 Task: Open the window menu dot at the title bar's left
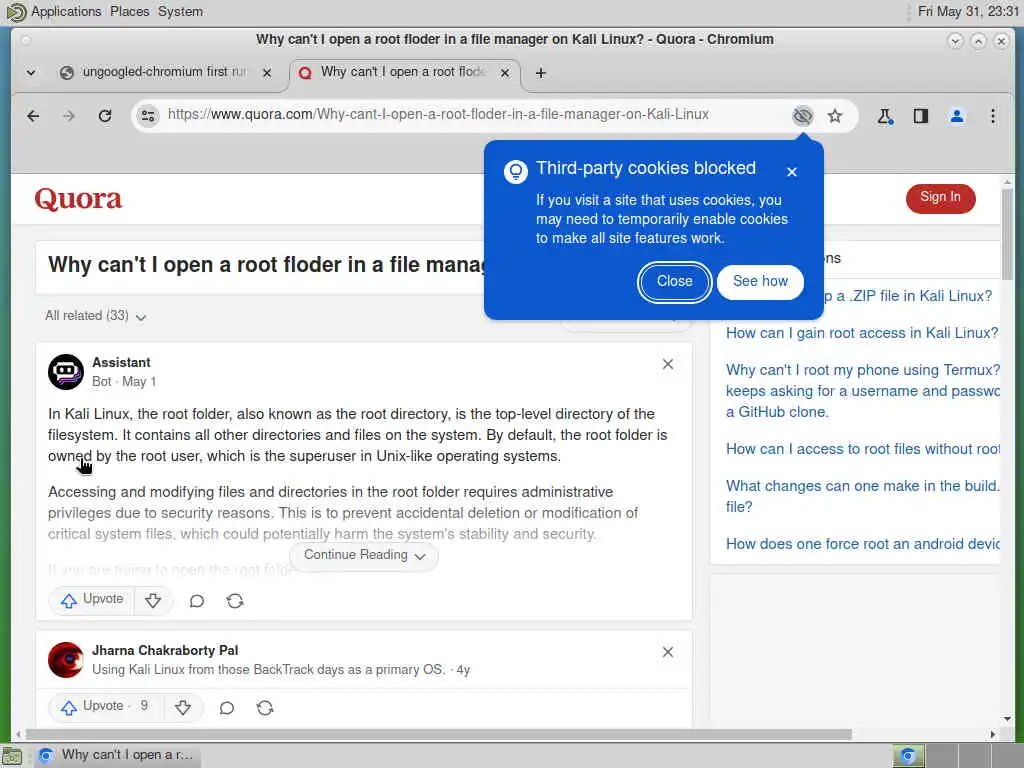pyautogui.click(x=25, y=40)
